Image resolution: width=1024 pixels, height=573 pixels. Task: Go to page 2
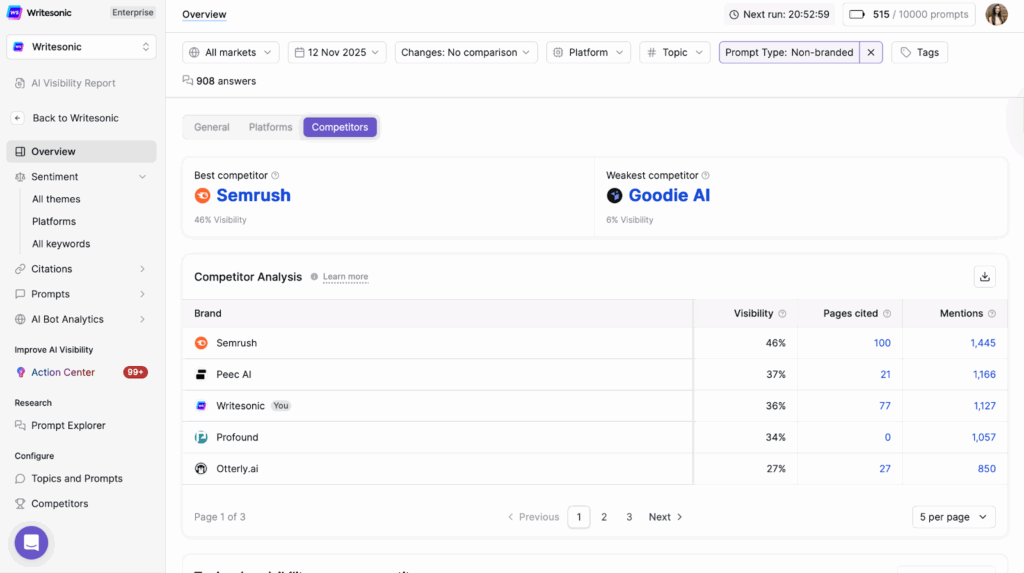click(604, 517)
